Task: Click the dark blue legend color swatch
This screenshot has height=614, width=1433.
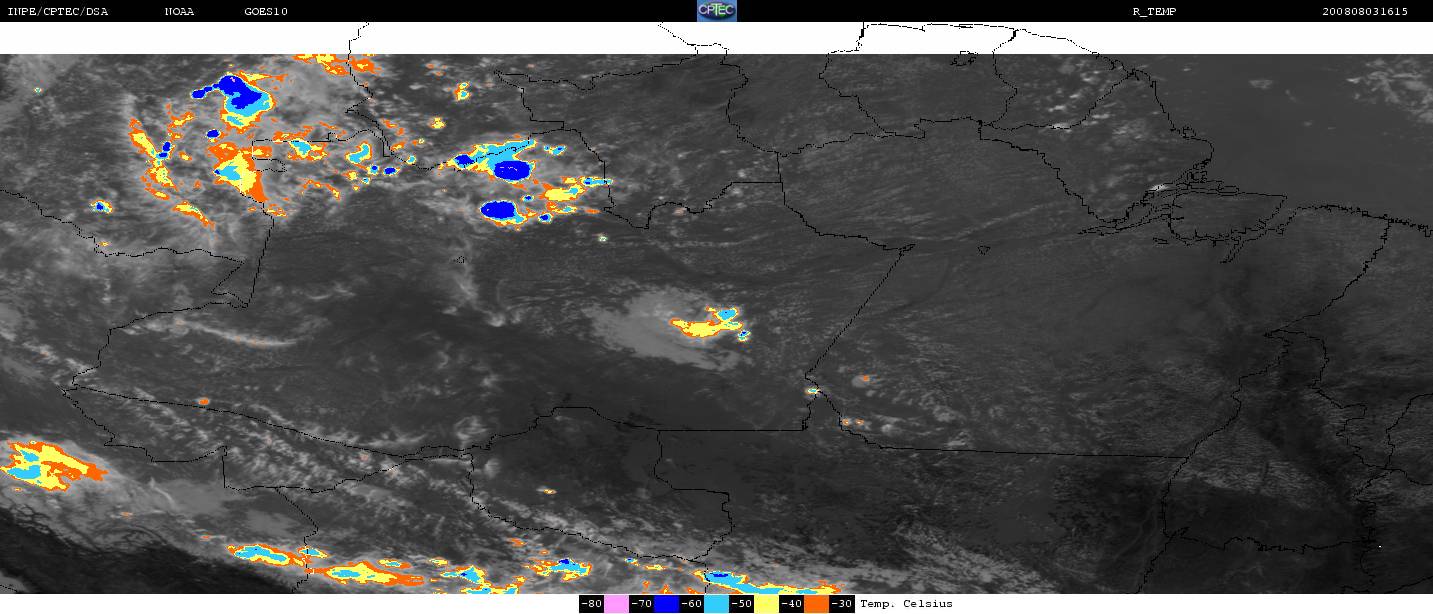Action: point(666,604)
